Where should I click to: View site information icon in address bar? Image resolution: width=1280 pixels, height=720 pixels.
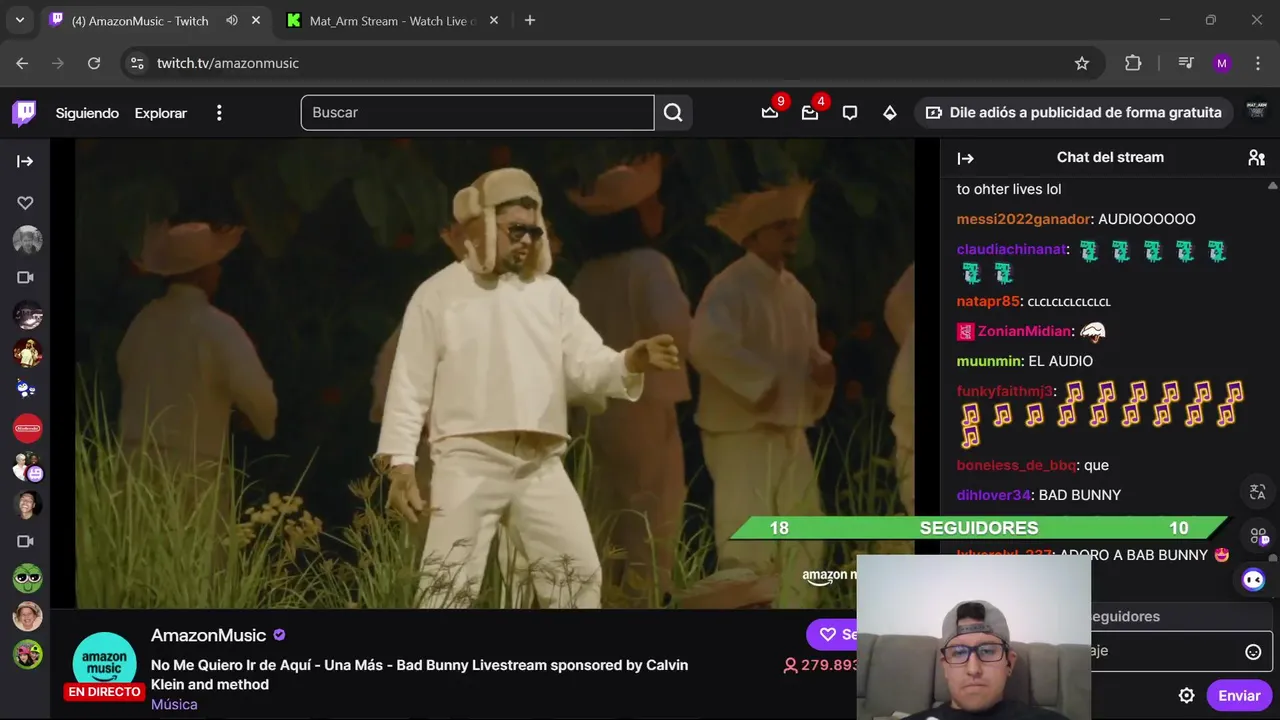pos(138,63)
